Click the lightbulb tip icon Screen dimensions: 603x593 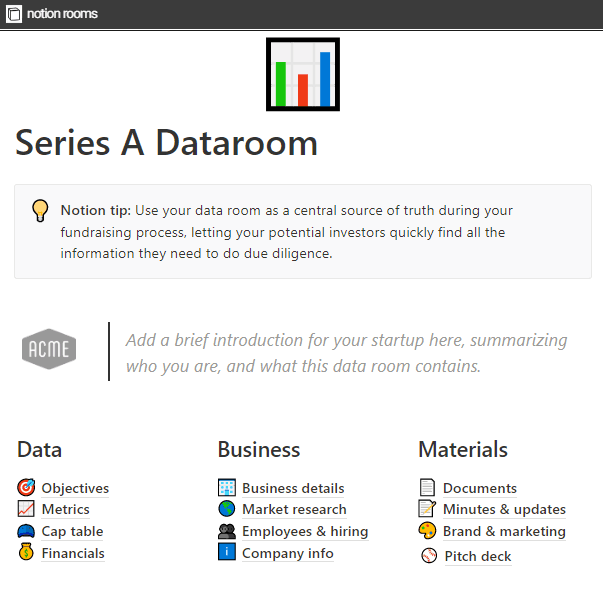click(x=40, y=210)
